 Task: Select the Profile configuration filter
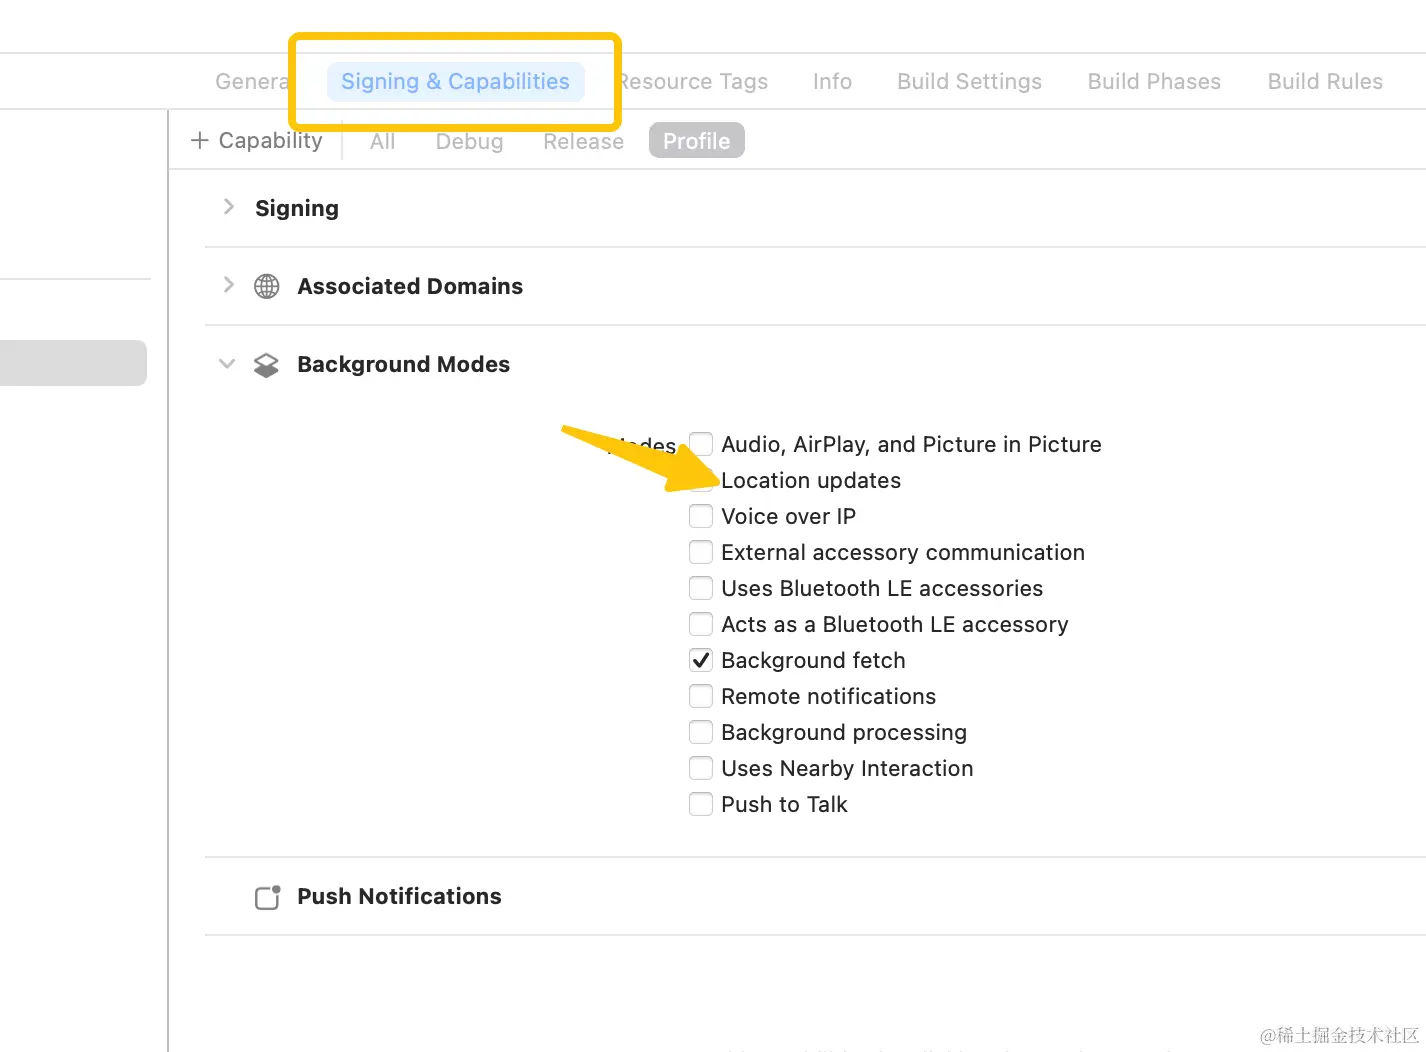[696, 141]
